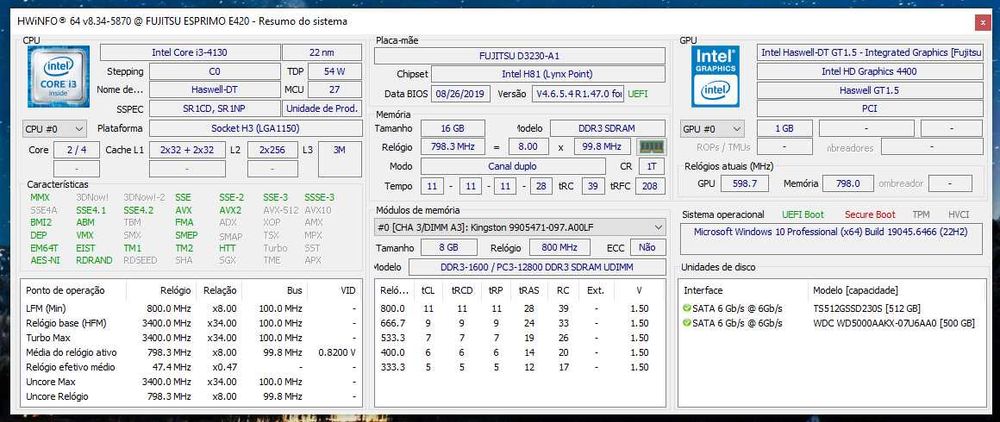Click the tRFC 208 value
The image size is (1000, 422).
651,186
